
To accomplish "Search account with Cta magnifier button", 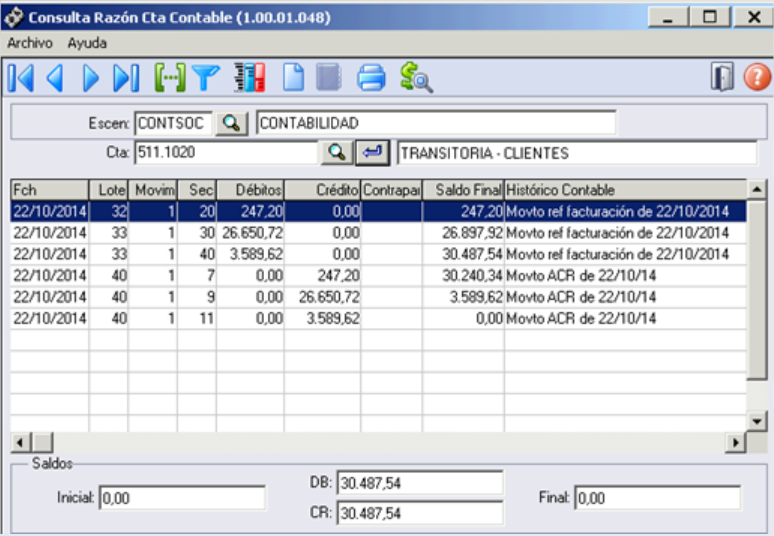I will coord(337,153).
